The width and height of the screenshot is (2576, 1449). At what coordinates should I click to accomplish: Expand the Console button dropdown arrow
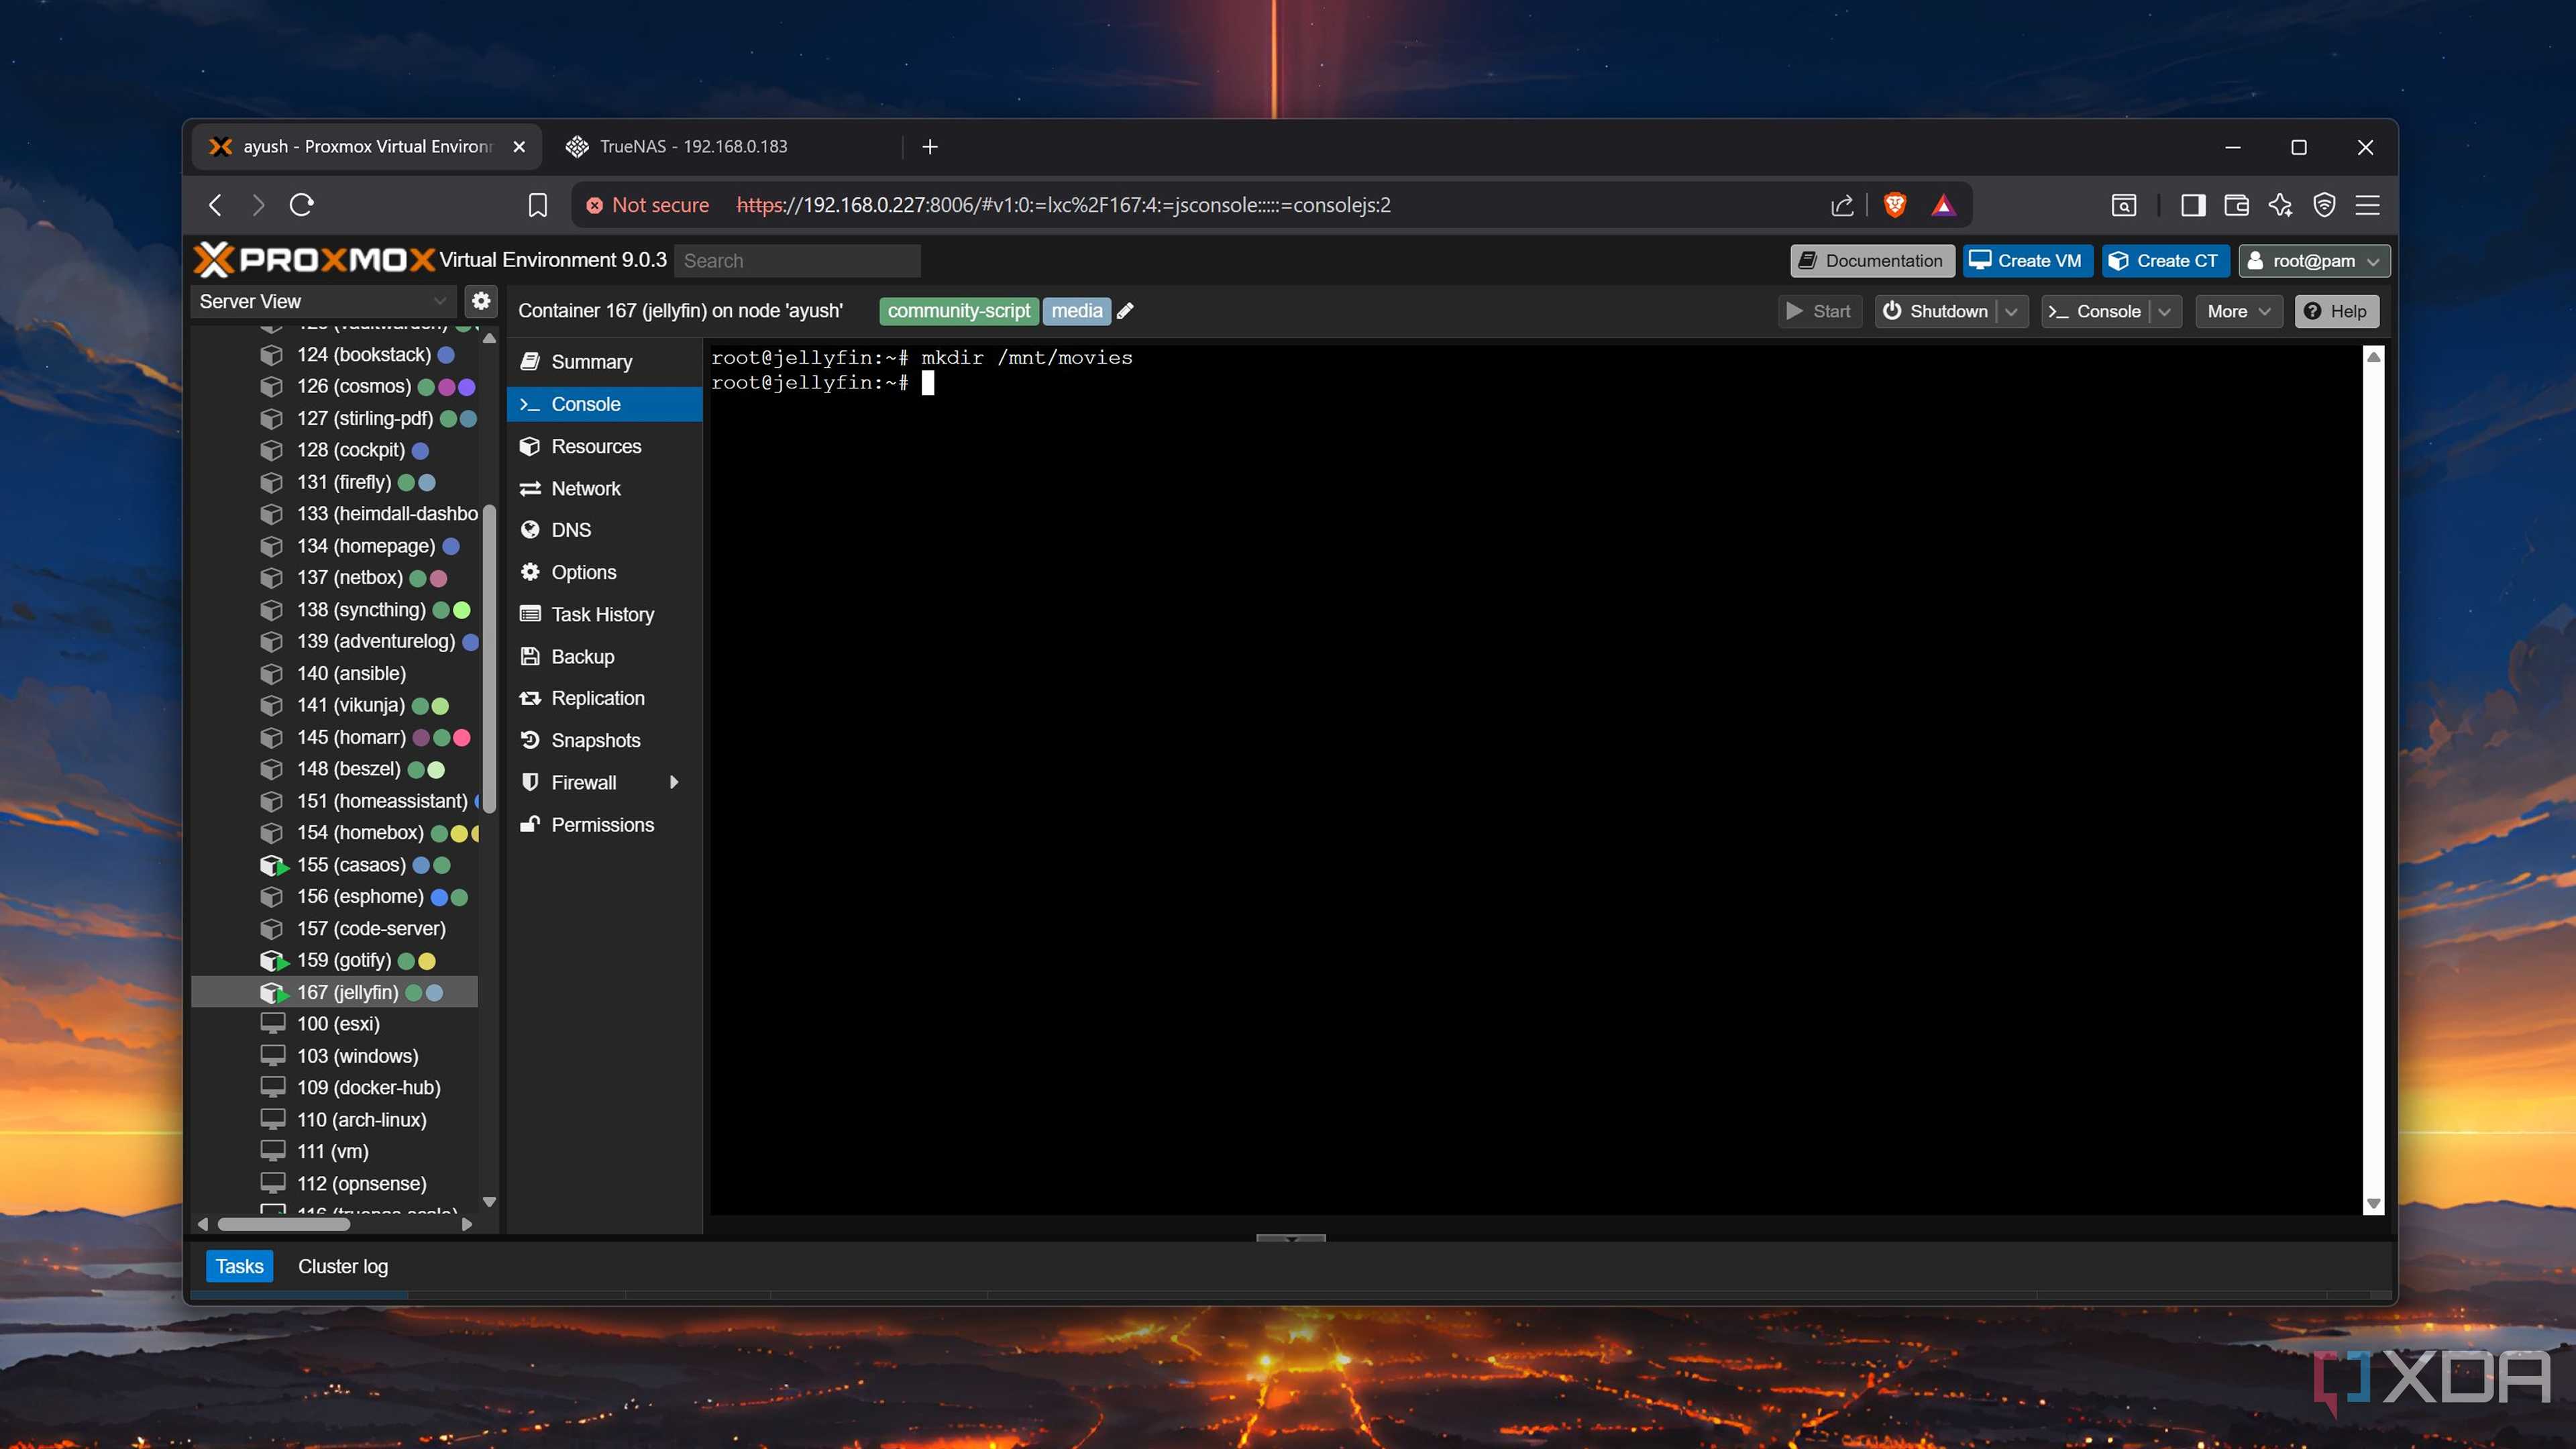2164,311
